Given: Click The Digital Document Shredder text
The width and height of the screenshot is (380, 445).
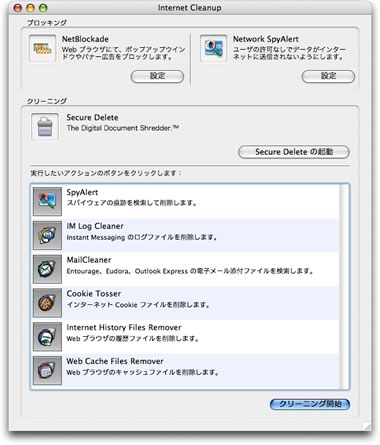Looking at the screenshot, I should 123,128.
